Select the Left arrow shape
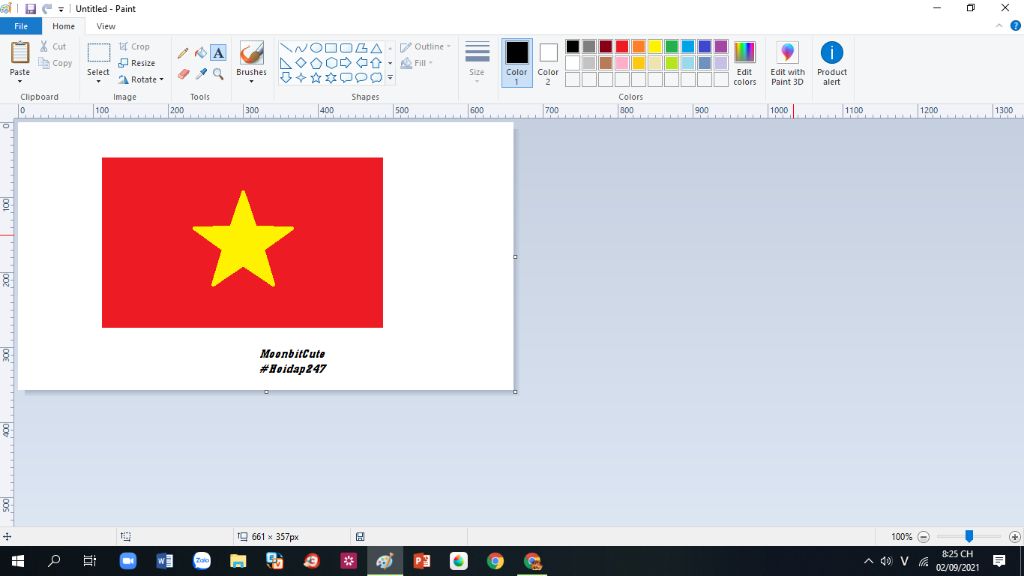Viewport: 1024px width, 576px height. (361, 63)
